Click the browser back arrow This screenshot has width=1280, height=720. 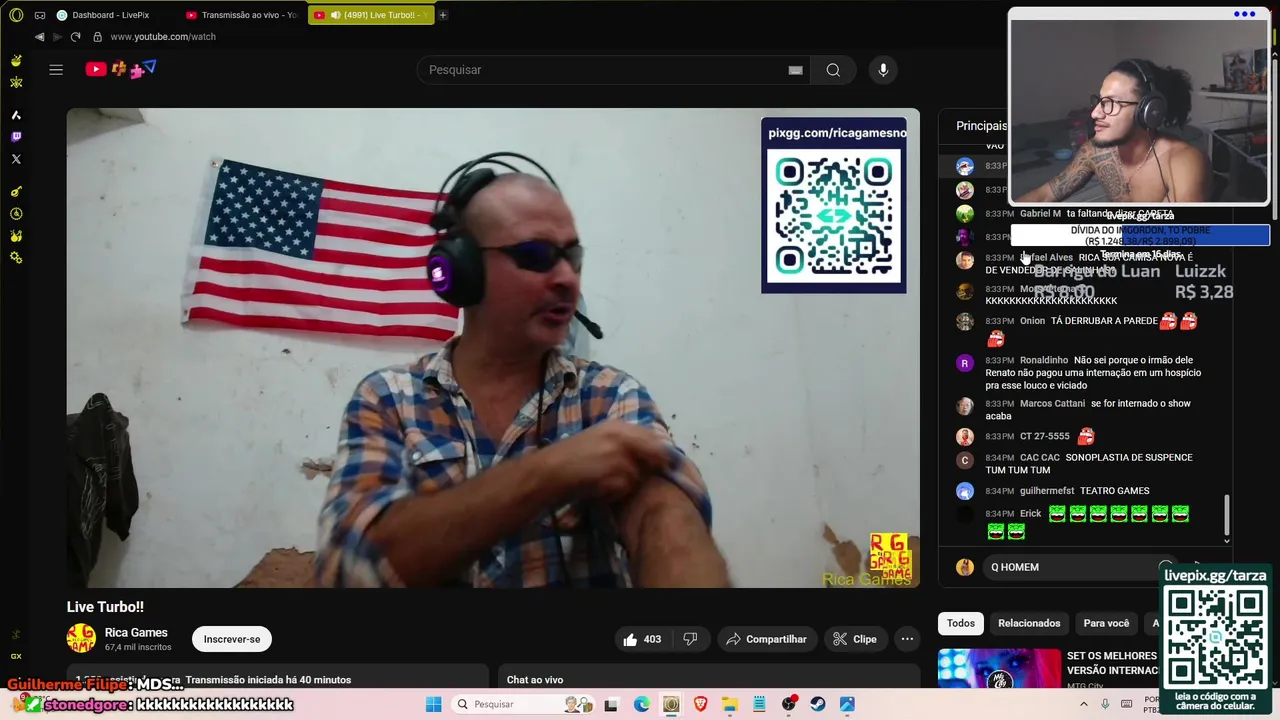[x=39, y=37]
